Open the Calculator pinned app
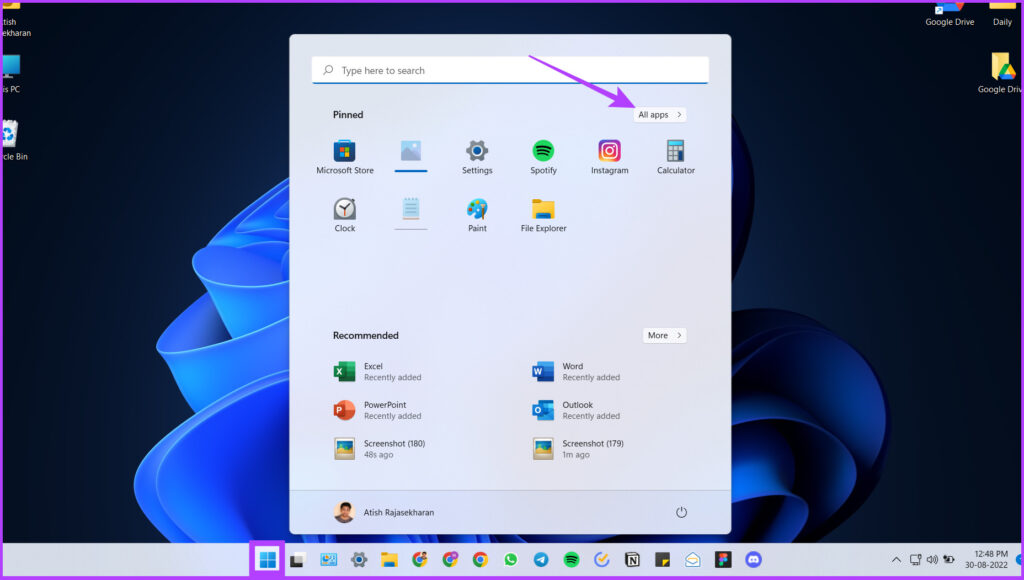1024x580 pixels. coord(675,156)
